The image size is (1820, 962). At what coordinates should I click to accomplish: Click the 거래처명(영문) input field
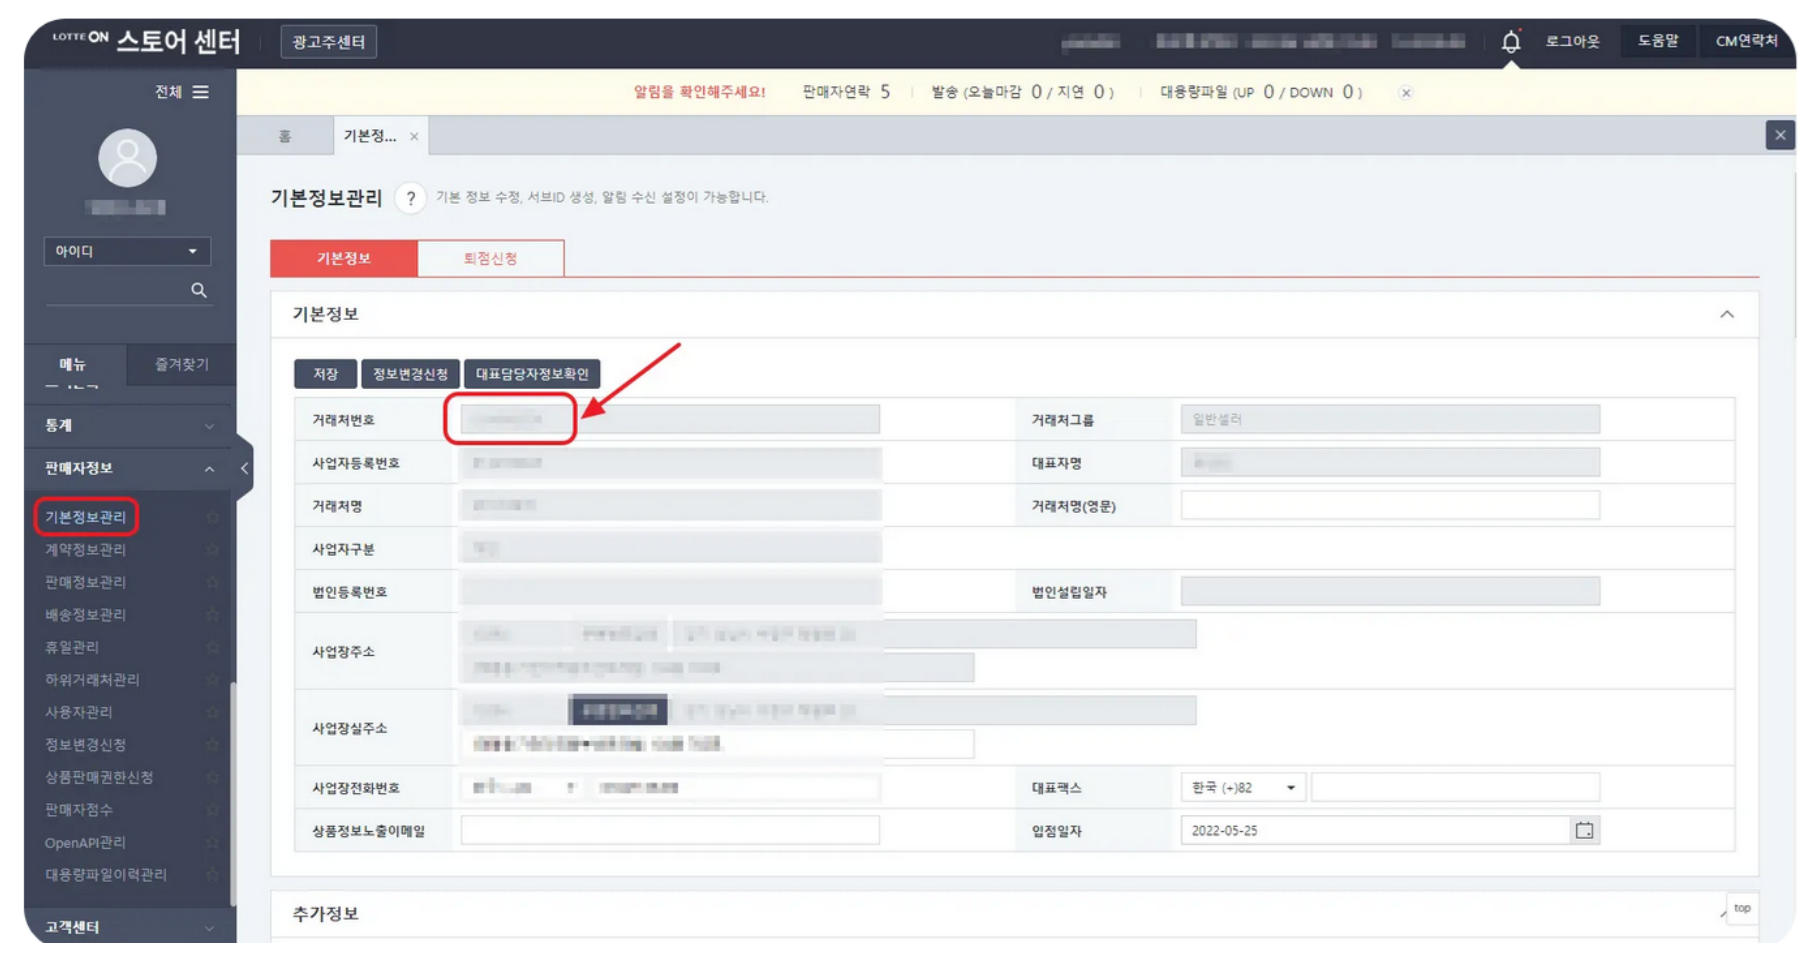(1389, 506)
